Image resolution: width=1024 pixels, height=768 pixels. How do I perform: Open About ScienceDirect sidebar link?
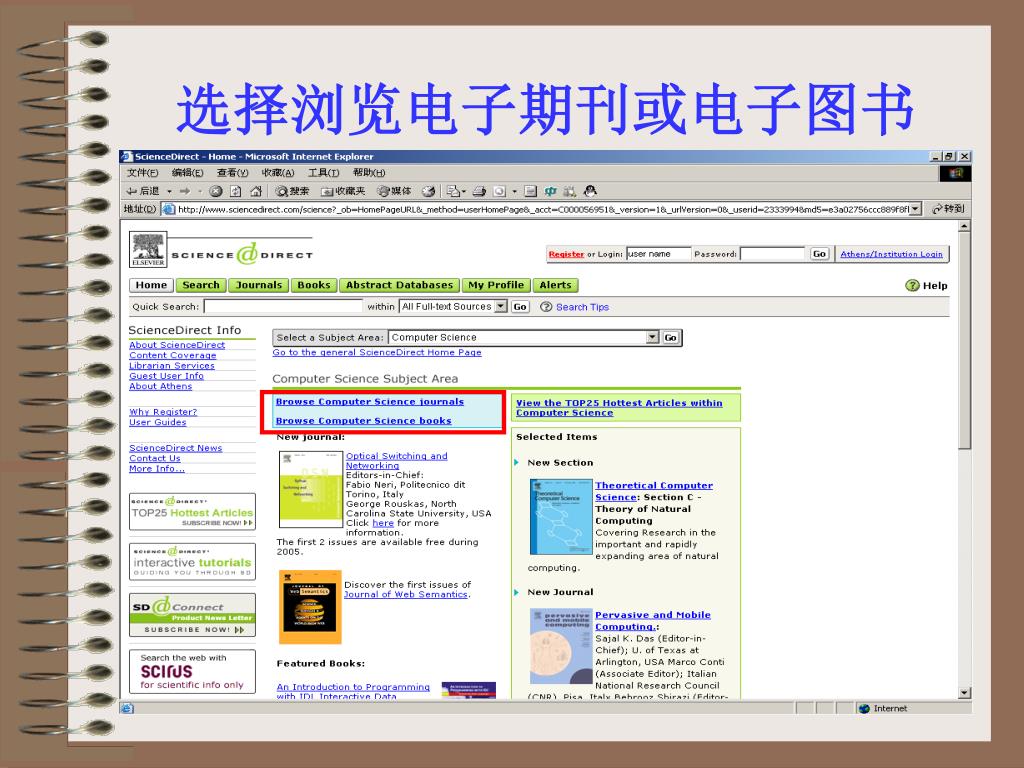click(177, 345)
